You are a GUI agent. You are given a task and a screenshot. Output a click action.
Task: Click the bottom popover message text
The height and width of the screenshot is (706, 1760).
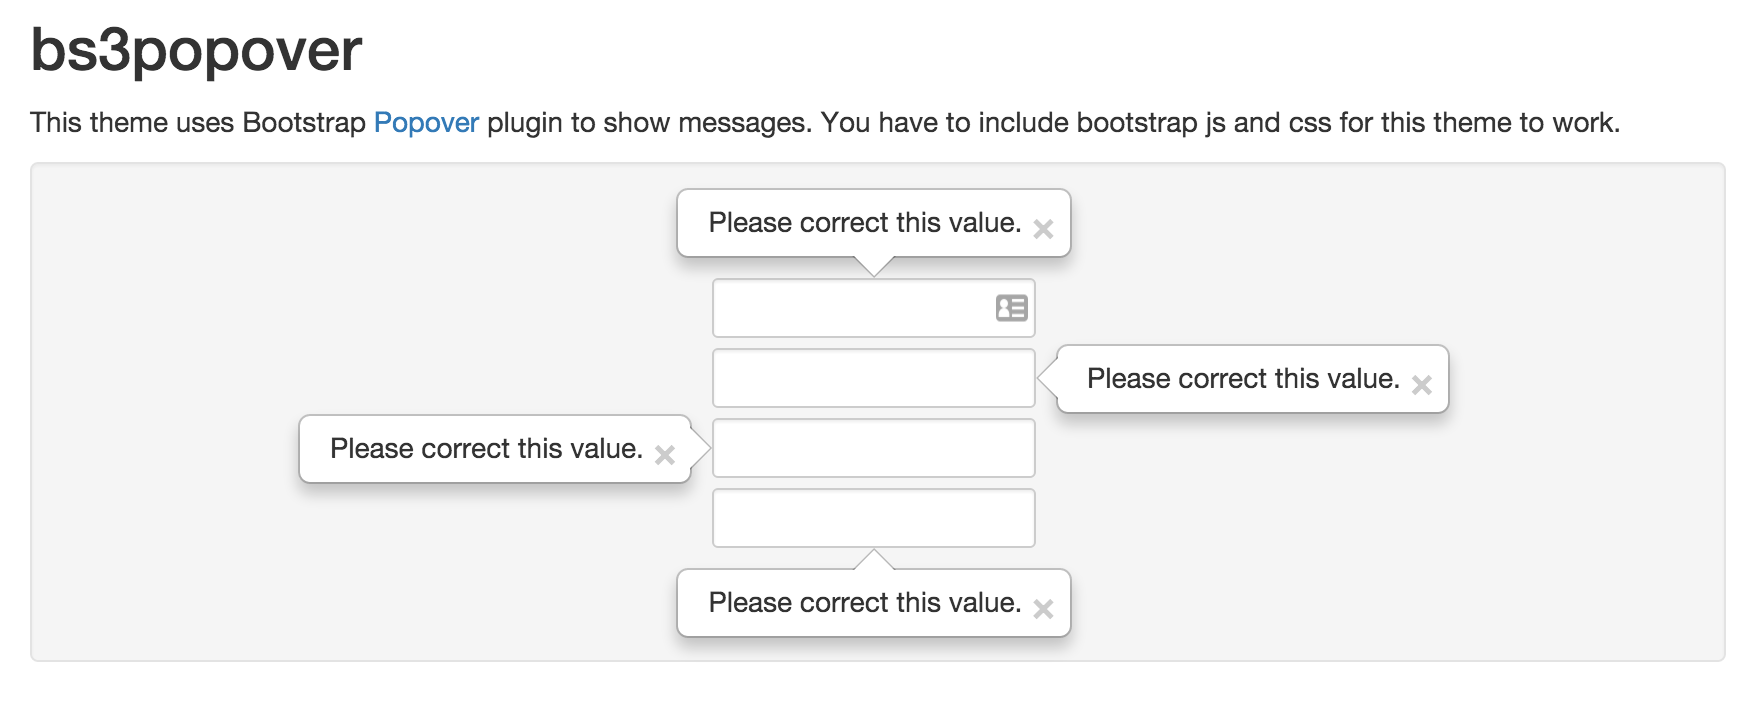coord(865,603)
